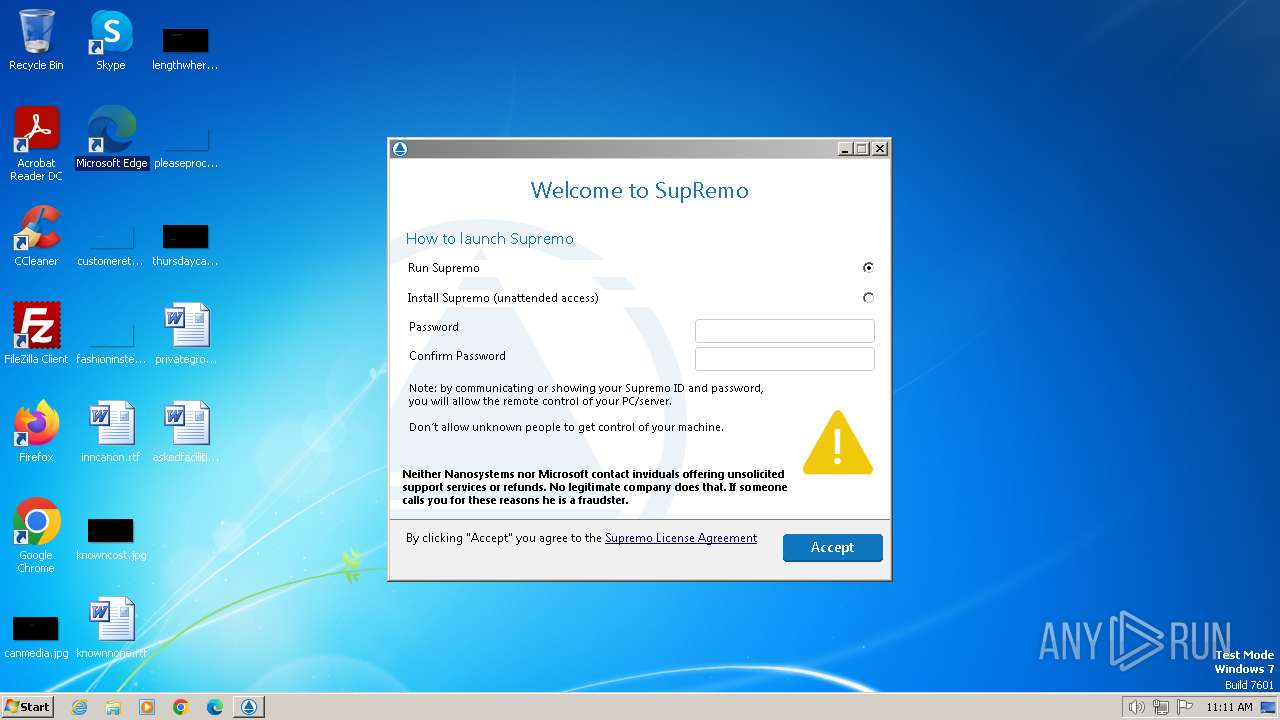The width and height of the screenshot is (1280, 720).
Task: Open the Windows Start menu
Action: coord(27,707)
